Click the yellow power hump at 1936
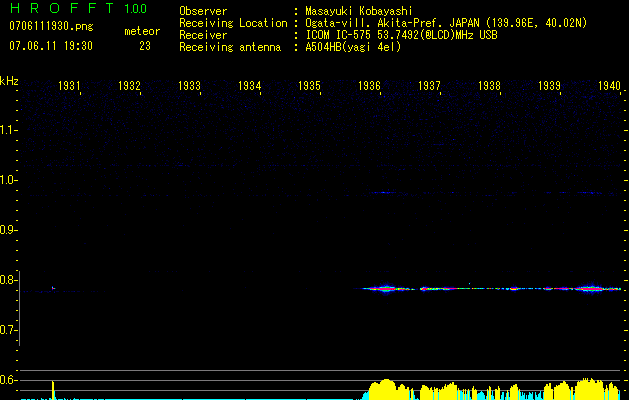This screenshot has height=400, width=629. tap(386, 389)
